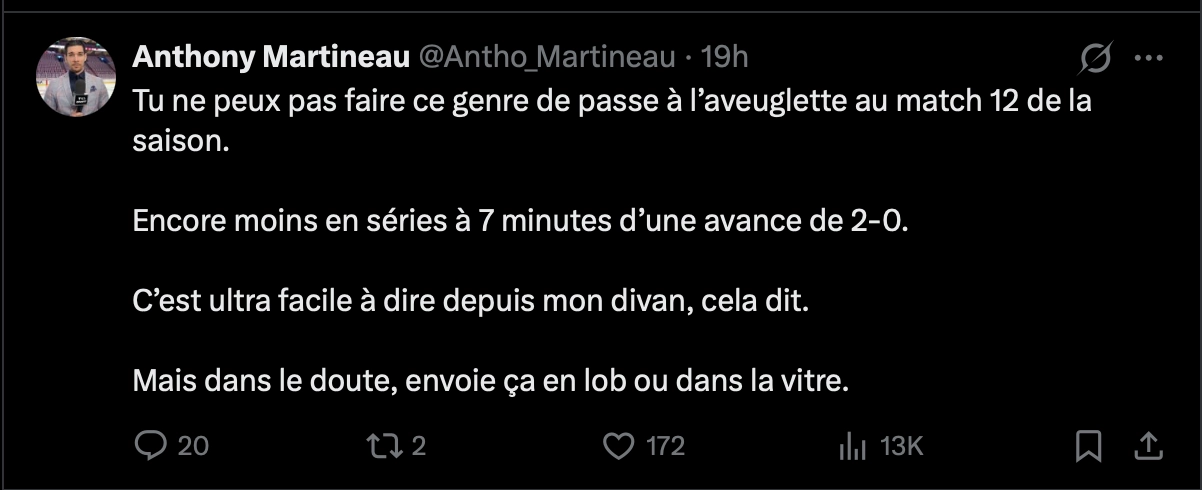Click the repost count of 2
The image size is (1202, 490).
(x=418, y=446)
